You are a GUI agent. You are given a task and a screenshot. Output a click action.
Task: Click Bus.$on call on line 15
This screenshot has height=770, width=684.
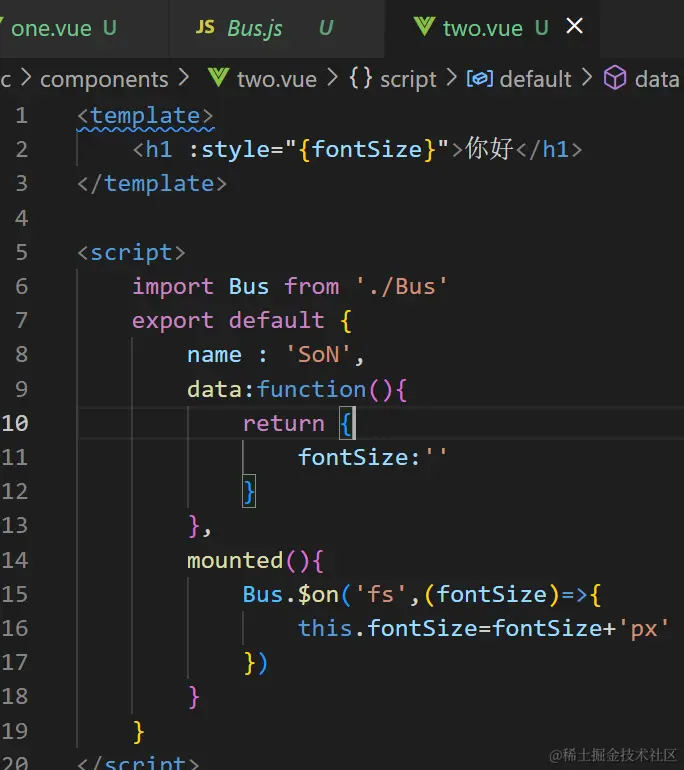(x=290, y=595)
